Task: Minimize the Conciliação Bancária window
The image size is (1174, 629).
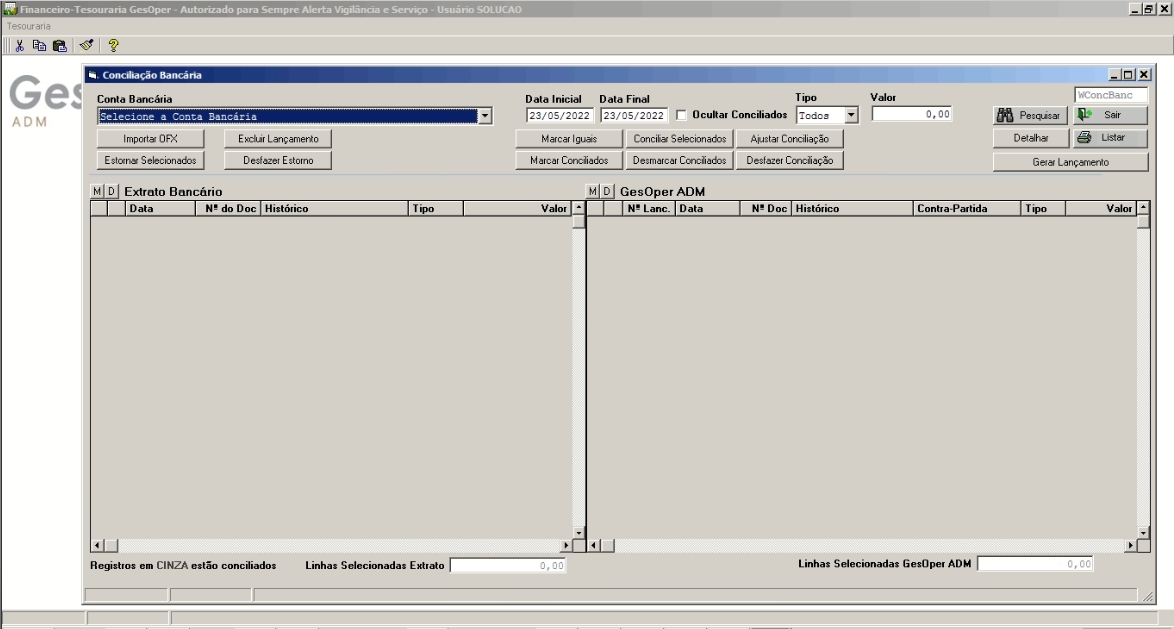Action: point(1115,75)
